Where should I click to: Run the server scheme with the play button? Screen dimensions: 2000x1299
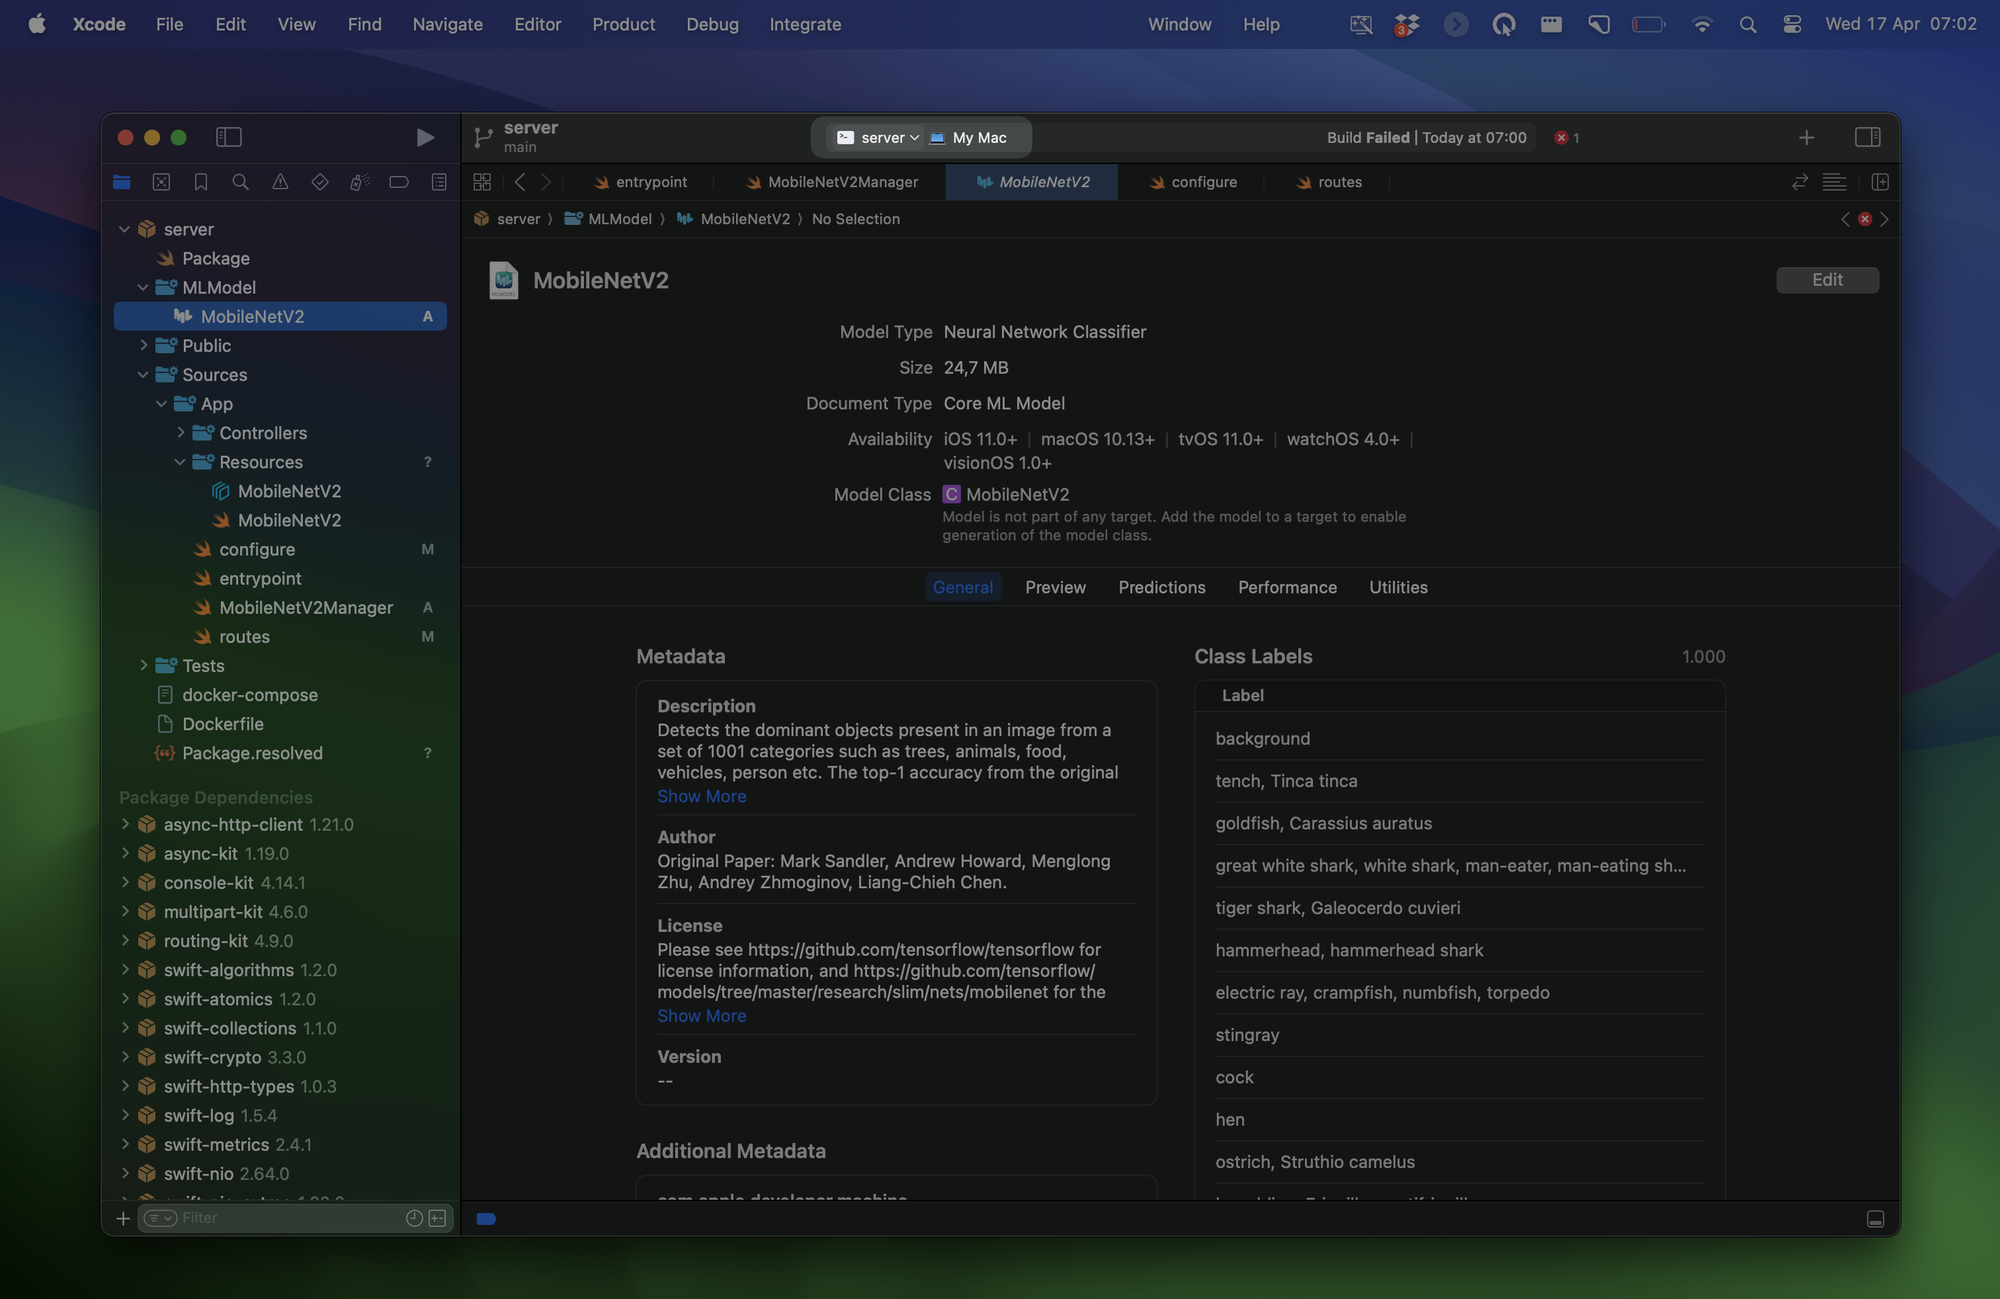(x=424, y=137)
